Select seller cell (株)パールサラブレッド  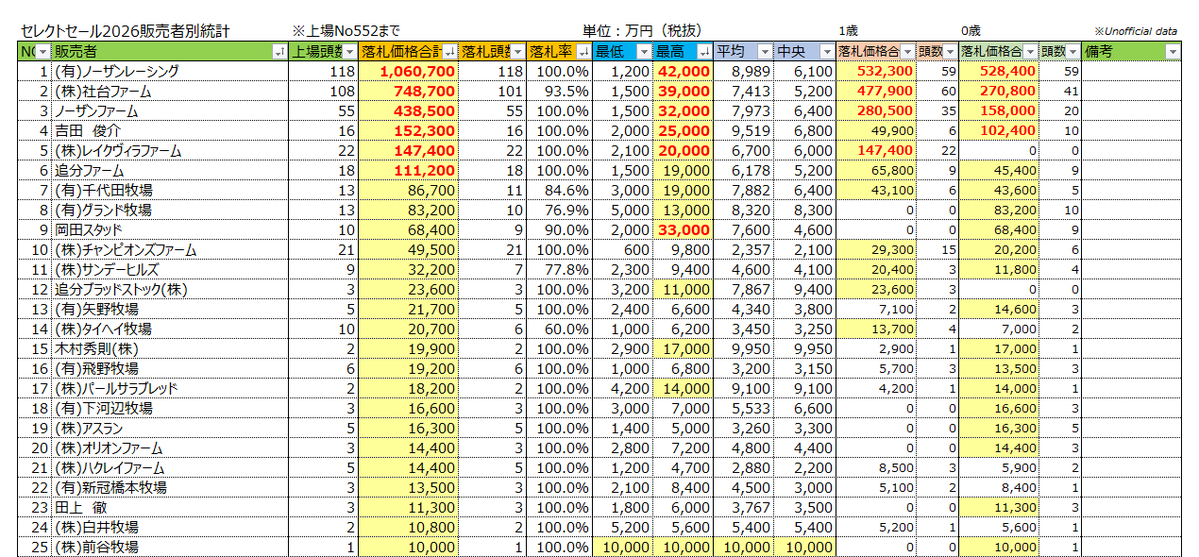click(171, 389)
